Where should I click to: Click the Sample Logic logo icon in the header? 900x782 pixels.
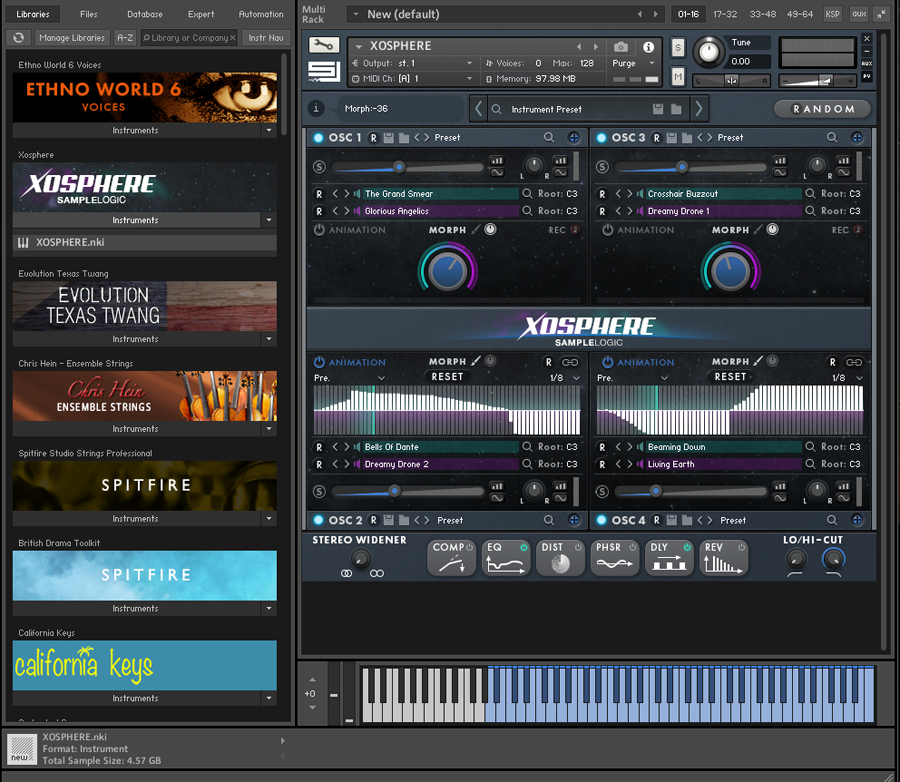coord(323,71)
